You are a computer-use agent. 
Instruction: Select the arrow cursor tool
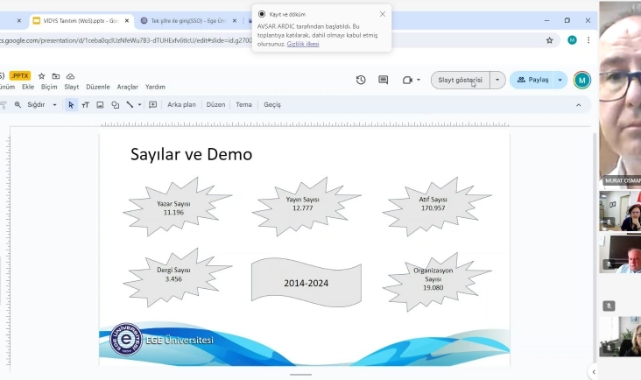coord(71,105)
